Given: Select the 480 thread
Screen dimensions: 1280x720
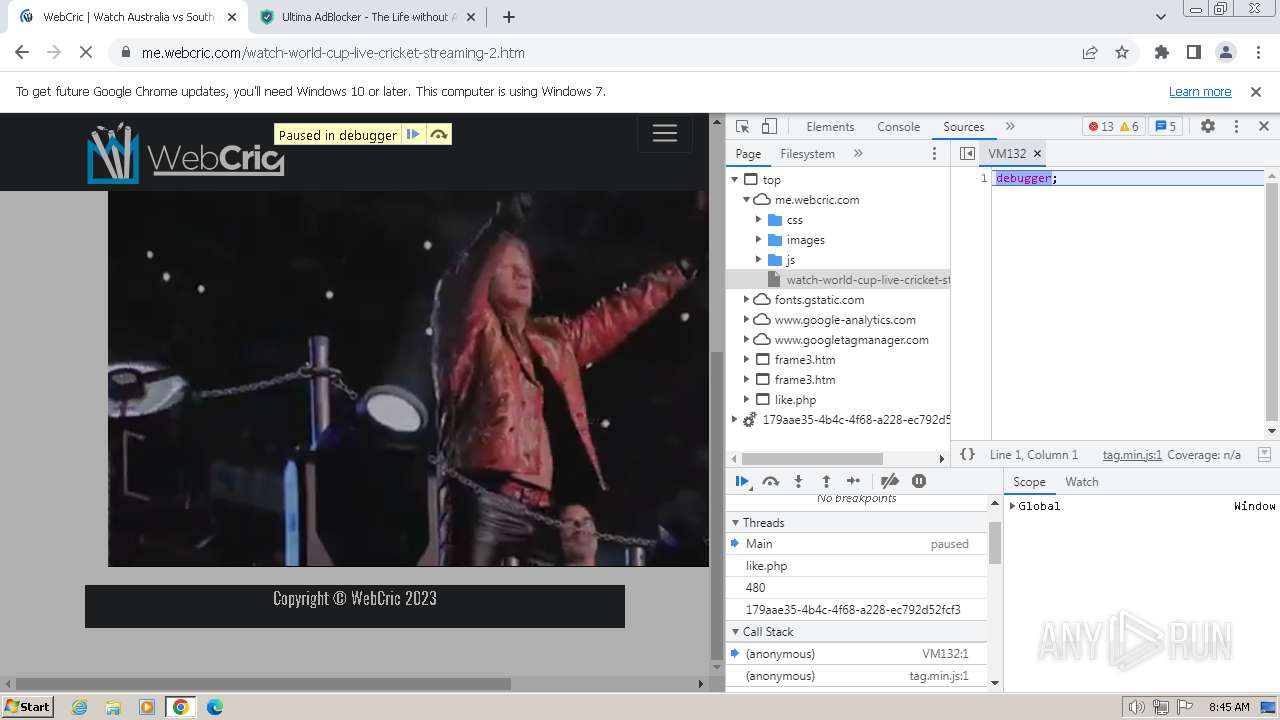Looking at the screenshot, I should [856, 588].
